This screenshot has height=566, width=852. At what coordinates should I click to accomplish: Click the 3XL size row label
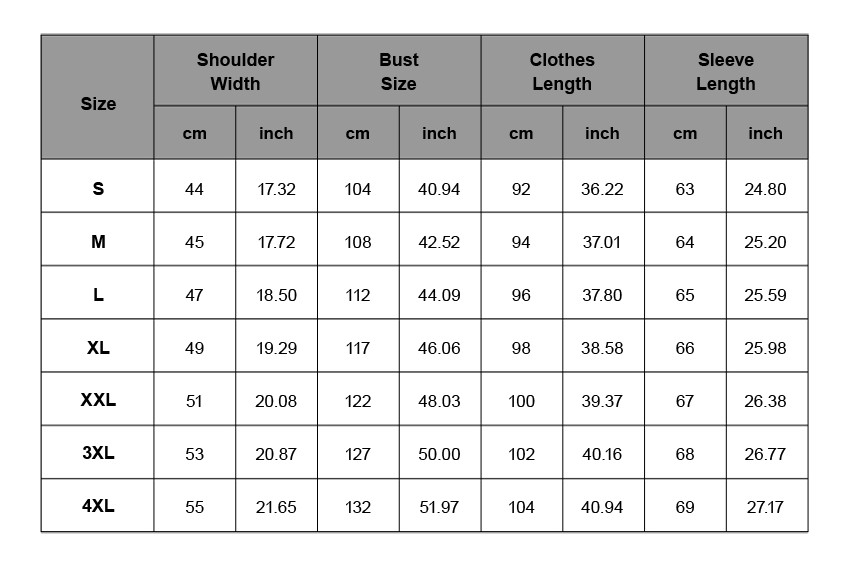coord(98,452)
